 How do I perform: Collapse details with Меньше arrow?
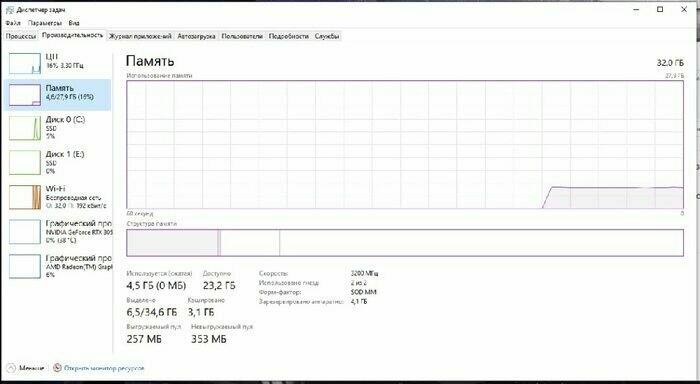tap(11, 368)
